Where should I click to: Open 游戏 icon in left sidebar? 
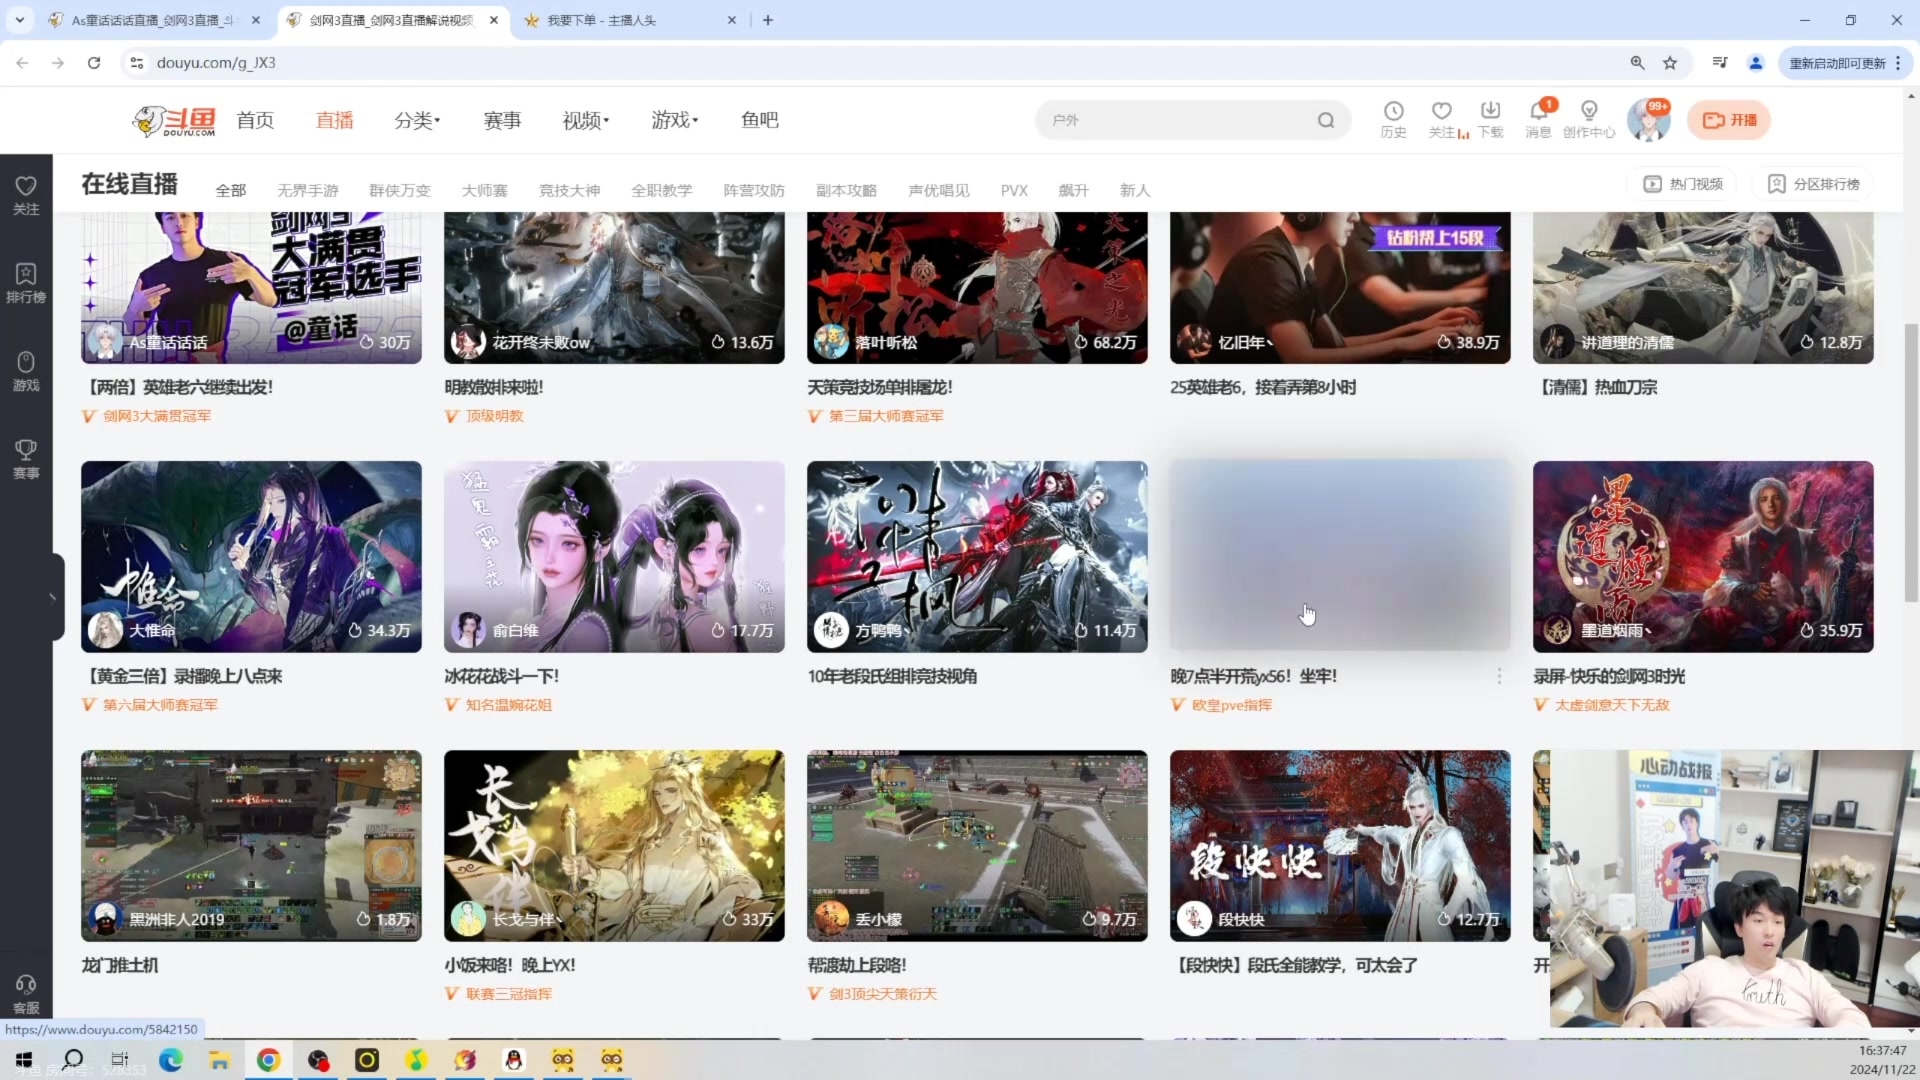point(26,371)
